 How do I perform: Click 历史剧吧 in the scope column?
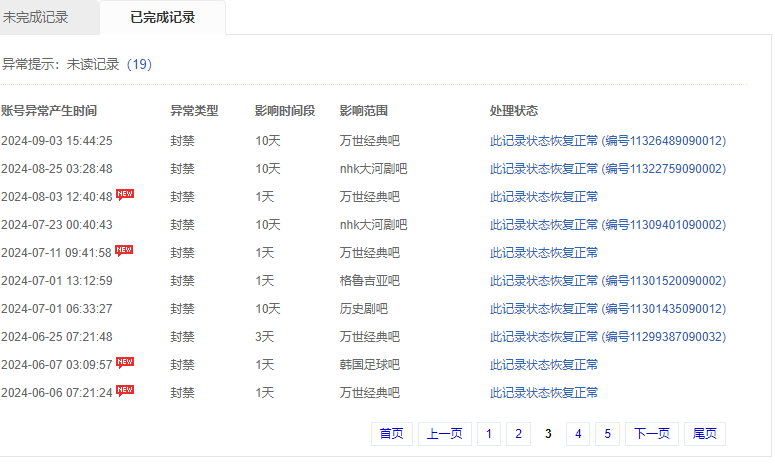coord(363,309)
